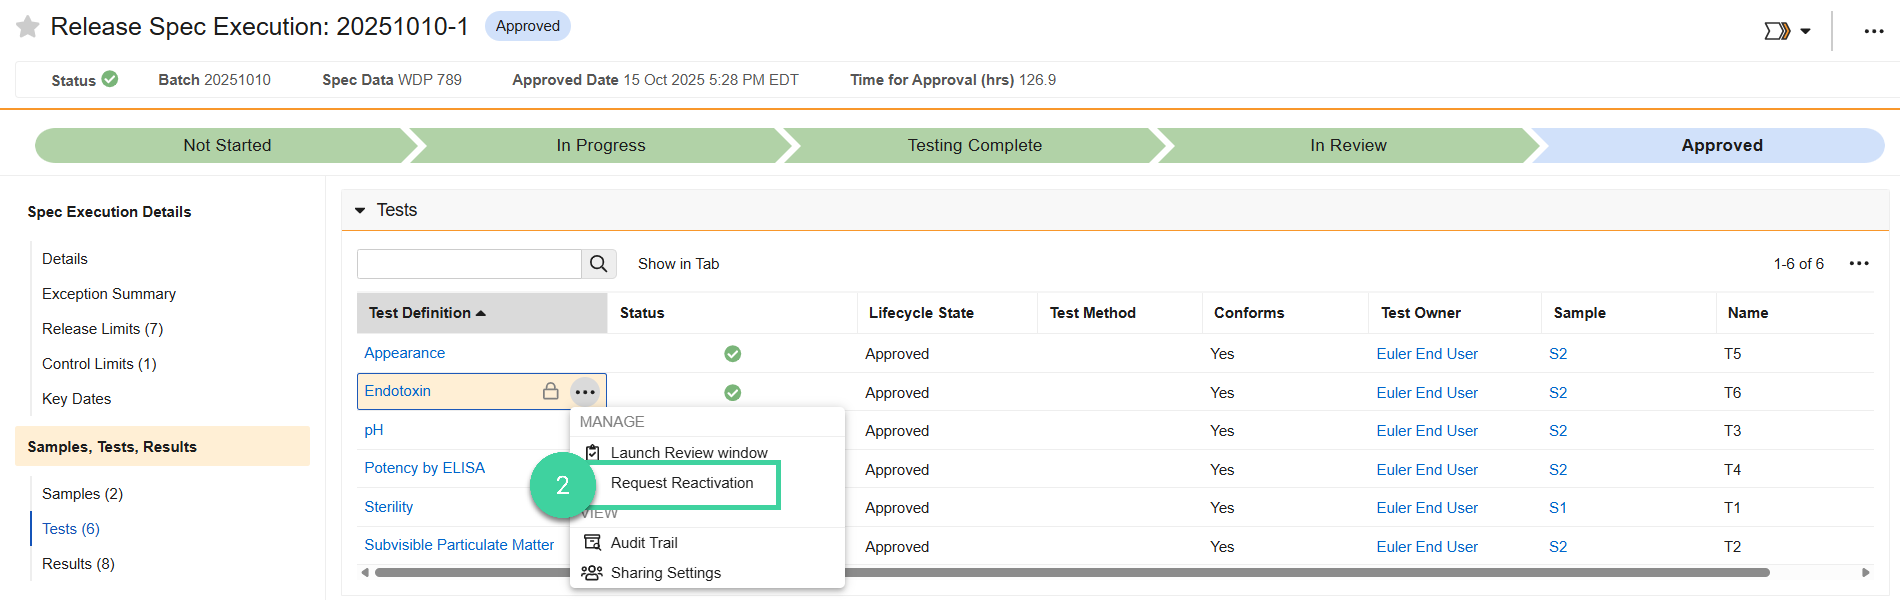Screen dimensions: 1900x600
Task: Click the Show in Tab link
Action: pos(678,264)
